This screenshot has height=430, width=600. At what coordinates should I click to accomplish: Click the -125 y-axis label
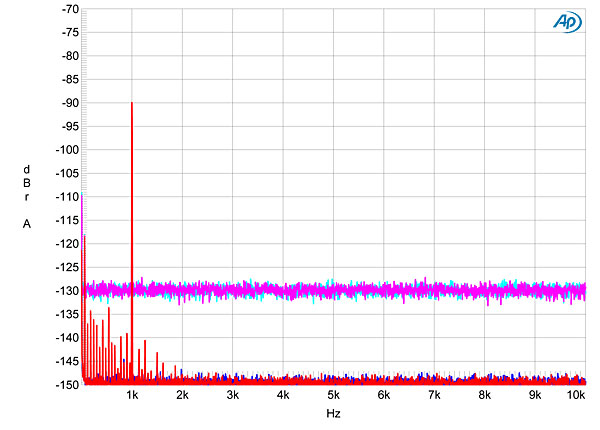67,267
